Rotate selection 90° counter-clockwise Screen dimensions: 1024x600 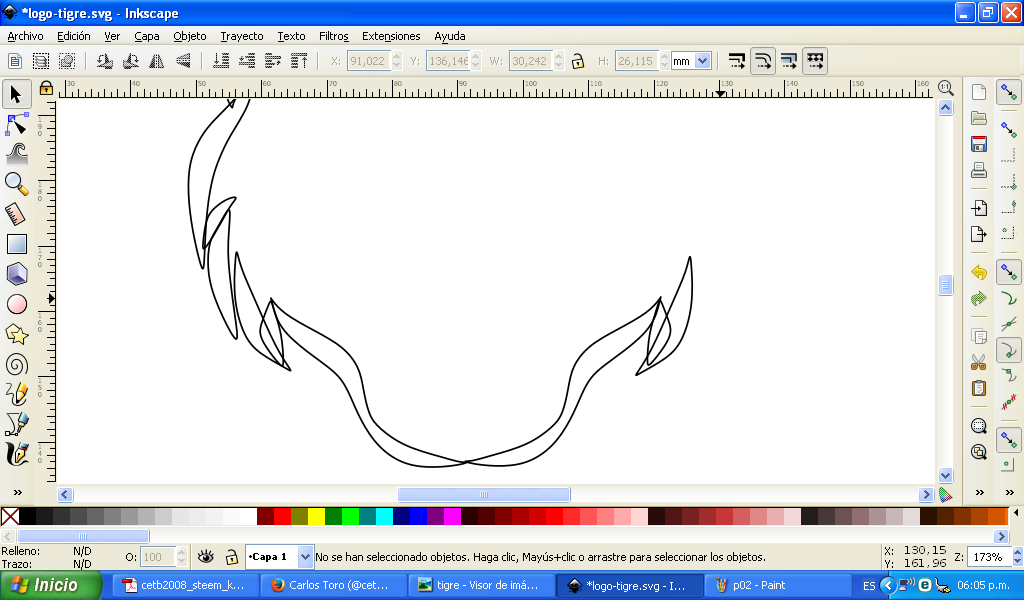click(104, 61)
